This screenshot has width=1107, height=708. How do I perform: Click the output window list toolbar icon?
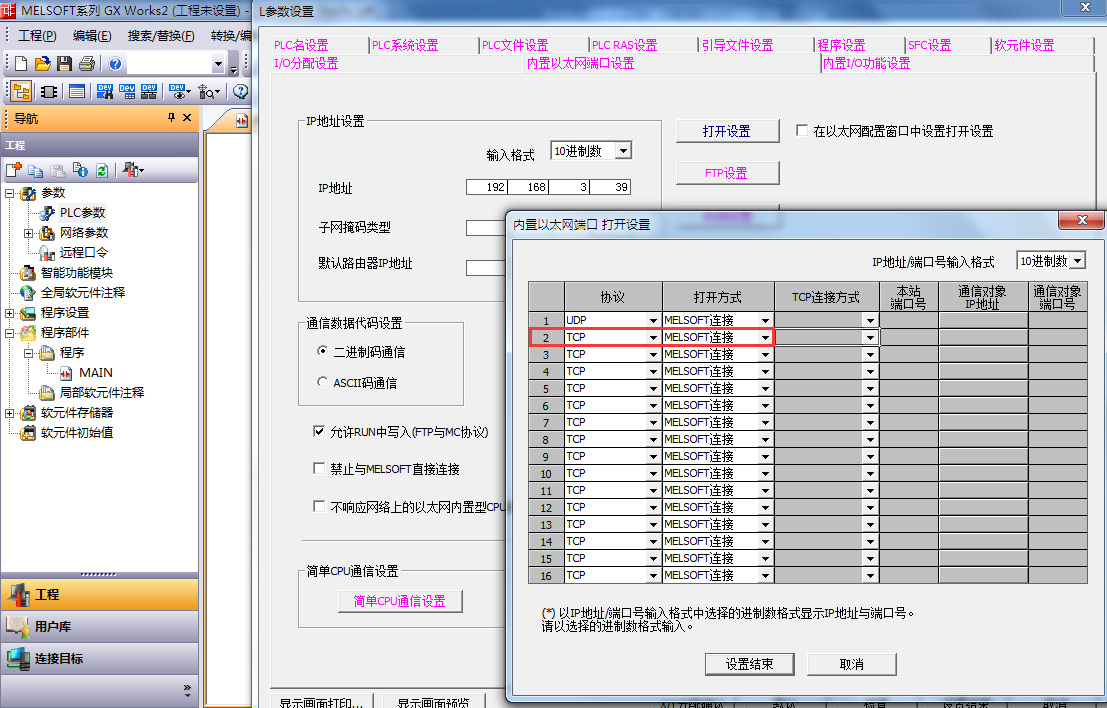pyautogui.click(x=77, y=92)
